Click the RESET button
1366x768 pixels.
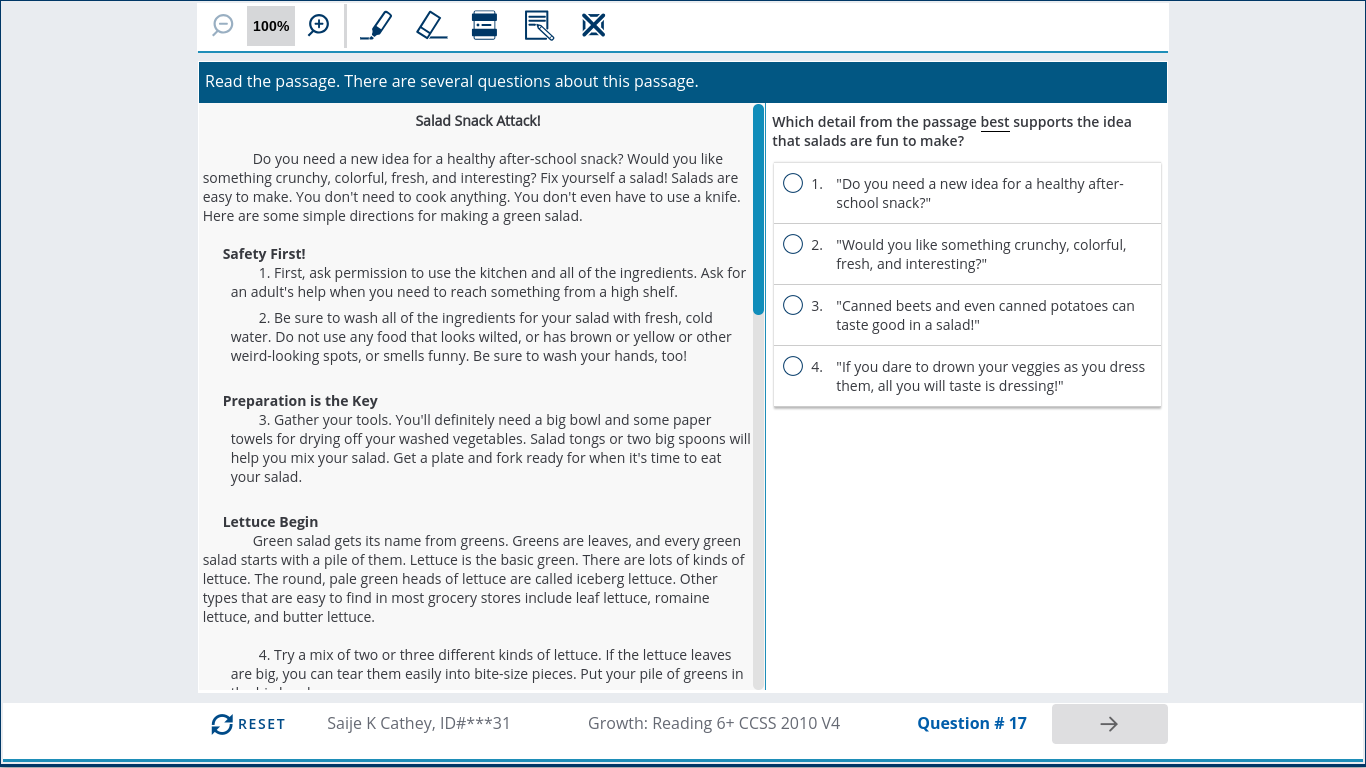(x=248, y=724)
